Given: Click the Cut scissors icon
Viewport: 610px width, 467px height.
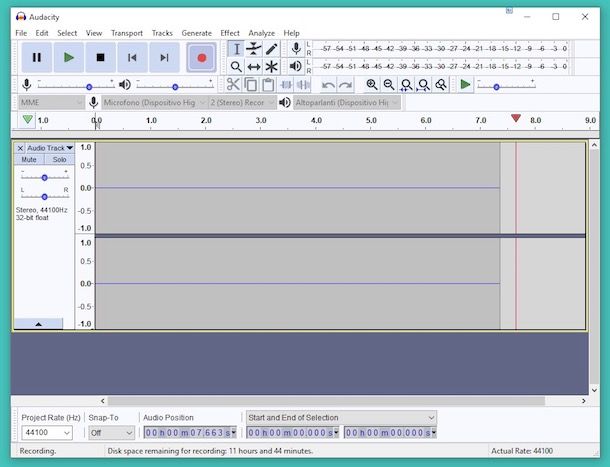Looking at the screenshot, I should (233, 84).
